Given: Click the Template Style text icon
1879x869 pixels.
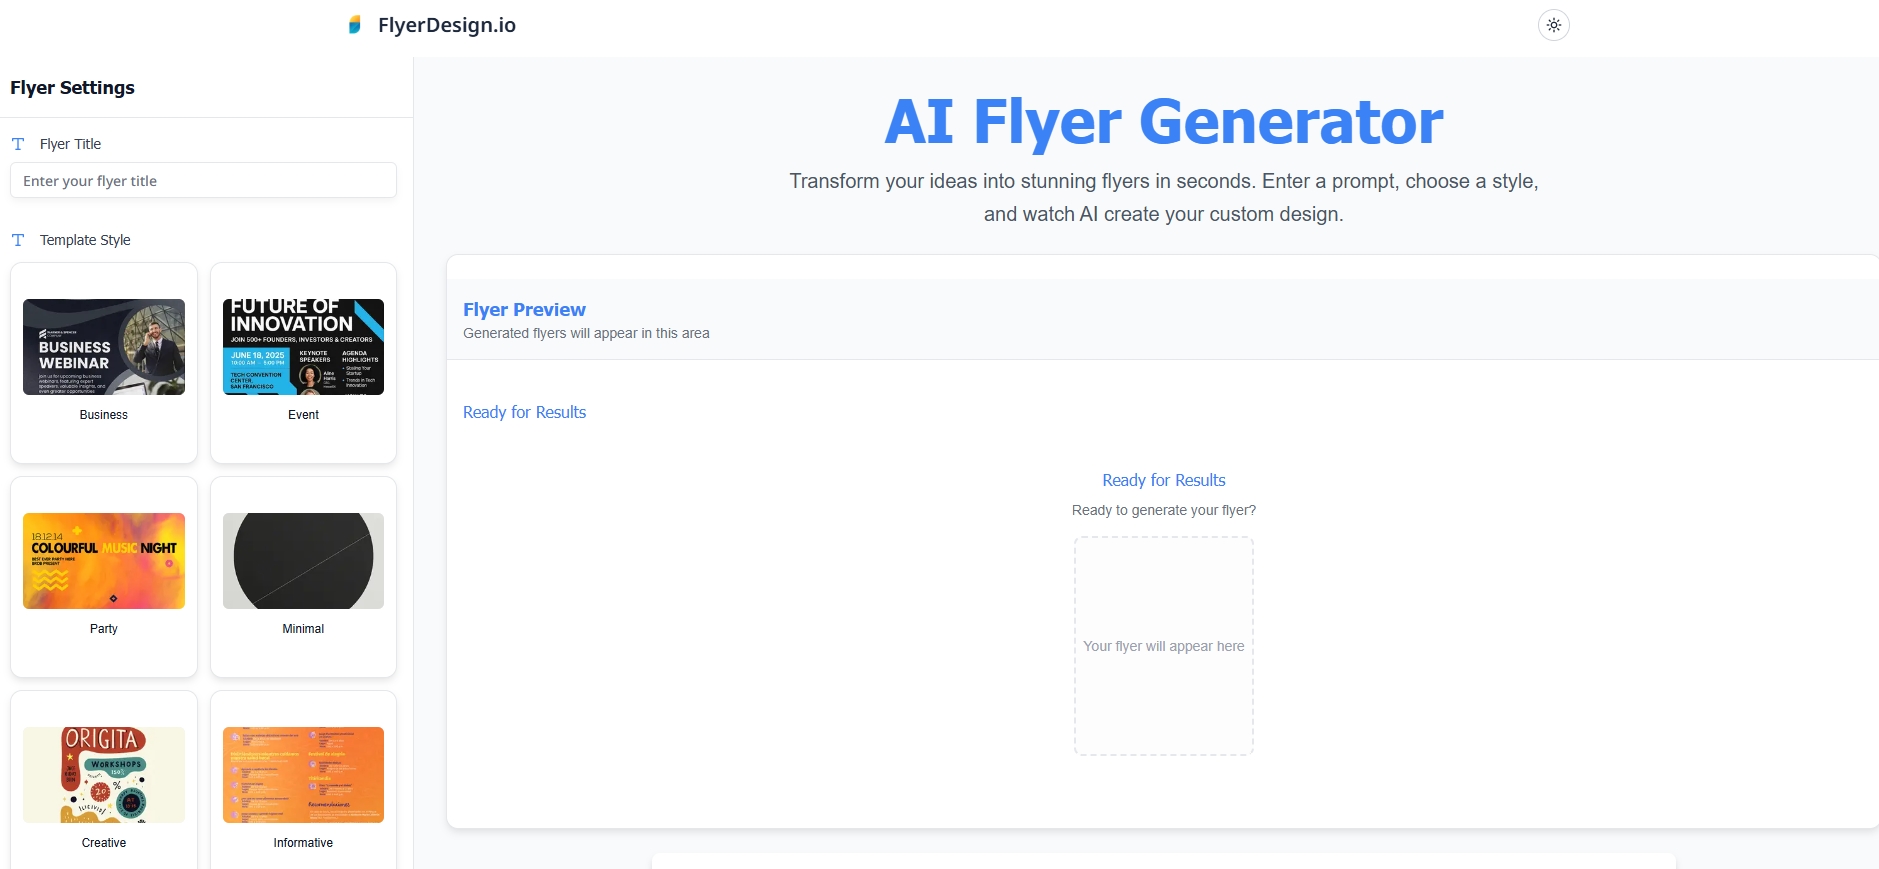Looking at the screenshot, I should pos(18,240).
